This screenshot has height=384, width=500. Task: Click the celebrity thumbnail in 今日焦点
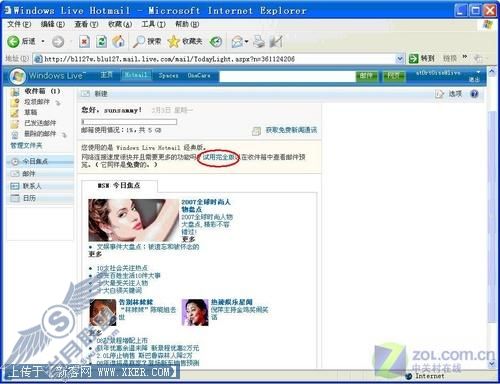click(133, 220)
